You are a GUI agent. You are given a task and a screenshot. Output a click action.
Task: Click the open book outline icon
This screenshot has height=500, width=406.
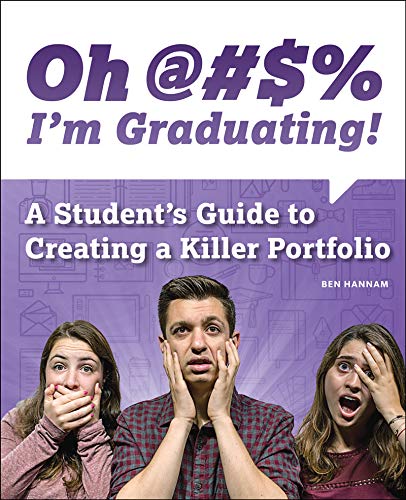122,198
